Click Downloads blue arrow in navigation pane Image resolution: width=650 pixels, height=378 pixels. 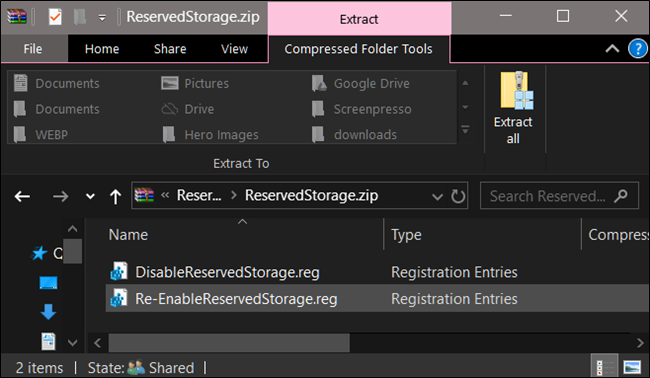[48, 312]
